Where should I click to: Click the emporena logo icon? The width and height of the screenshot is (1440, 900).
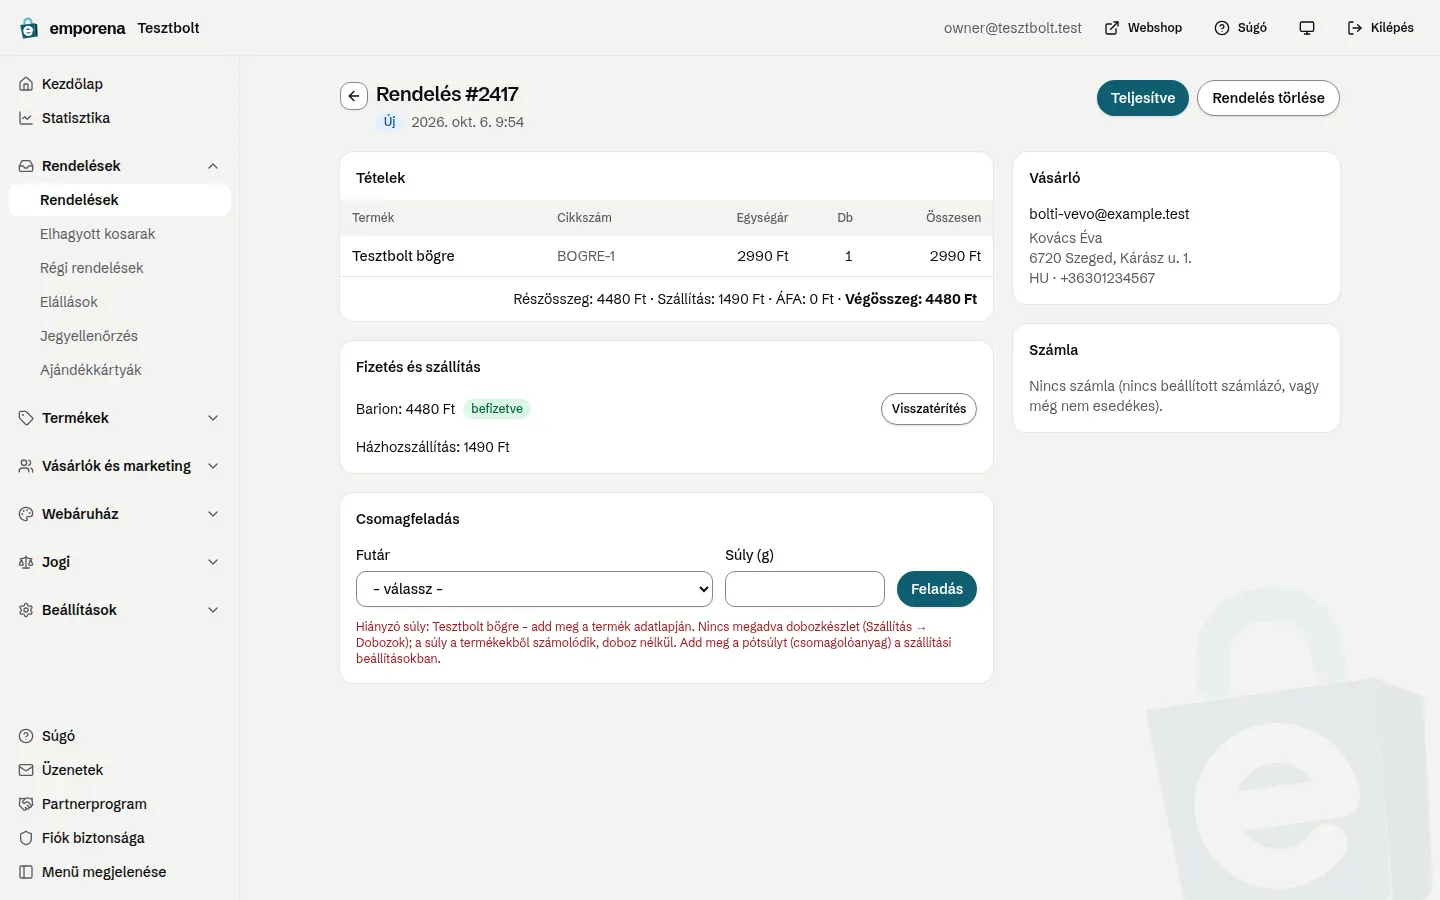pyautogui.click(x=29, y=28)
